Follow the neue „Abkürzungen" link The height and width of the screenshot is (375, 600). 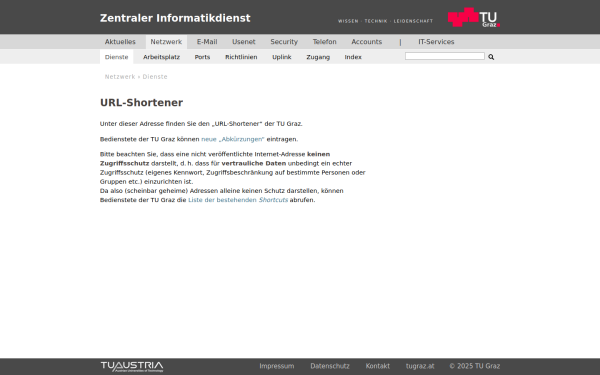pyautogui.click(x=233, y=139)
